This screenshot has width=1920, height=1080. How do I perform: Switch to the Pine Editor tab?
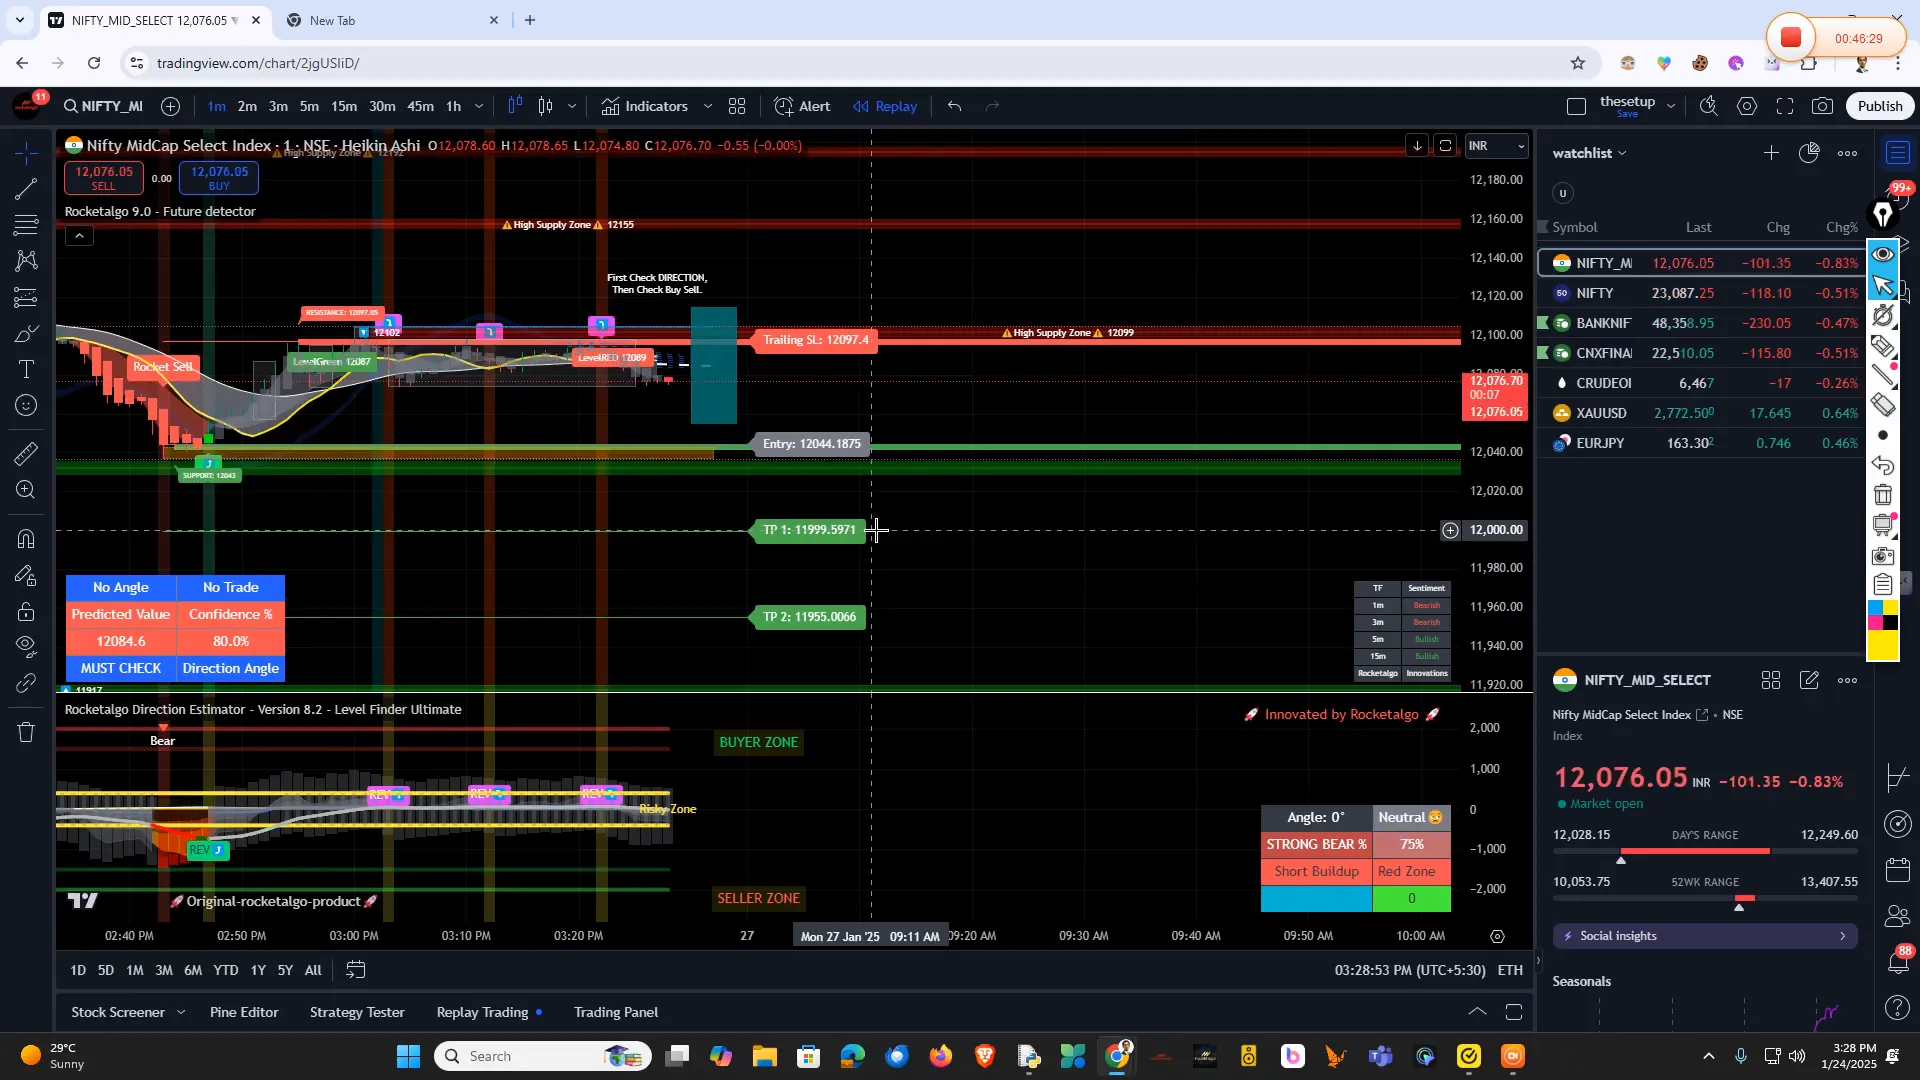(x=243, y=1012)
